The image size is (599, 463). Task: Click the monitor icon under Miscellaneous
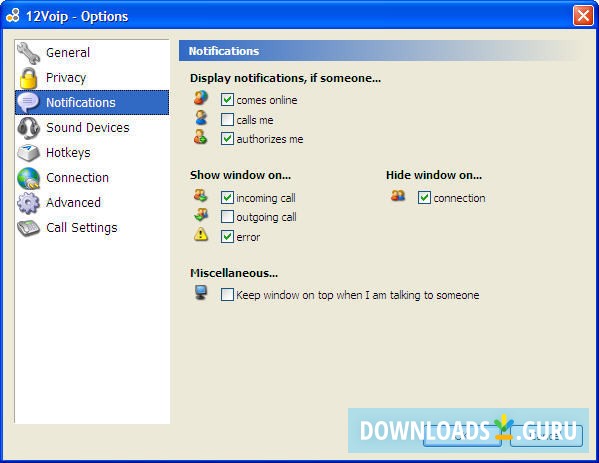(x=201, y=293)
